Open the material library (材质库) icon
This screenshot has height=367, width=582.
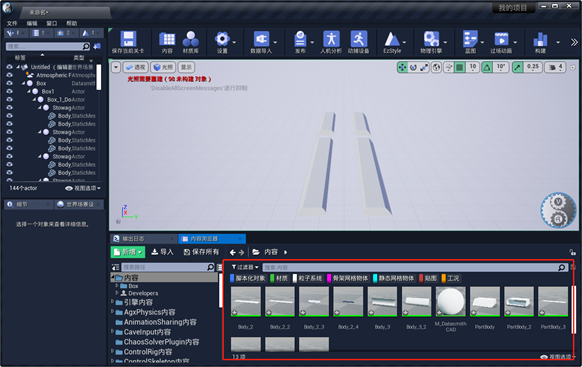[x=191, y=39]
